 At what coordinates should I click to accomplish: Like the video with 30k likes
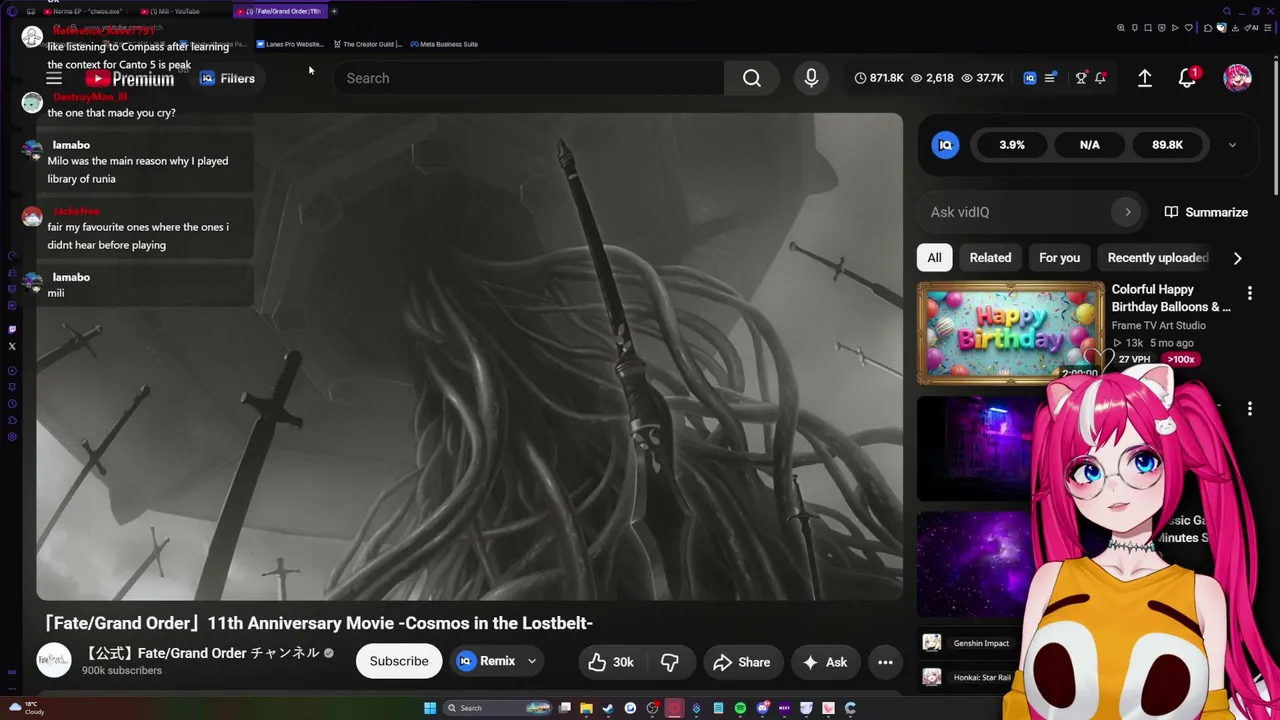point(611,662)
